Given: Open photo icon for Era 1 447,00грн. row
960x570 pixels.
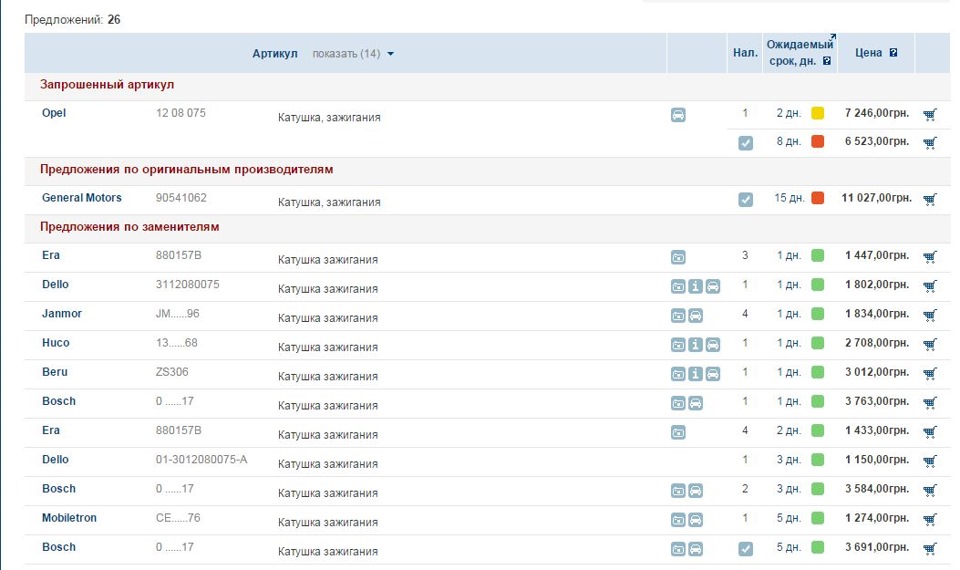Looking at the screenshot, I should click(678, 257).
